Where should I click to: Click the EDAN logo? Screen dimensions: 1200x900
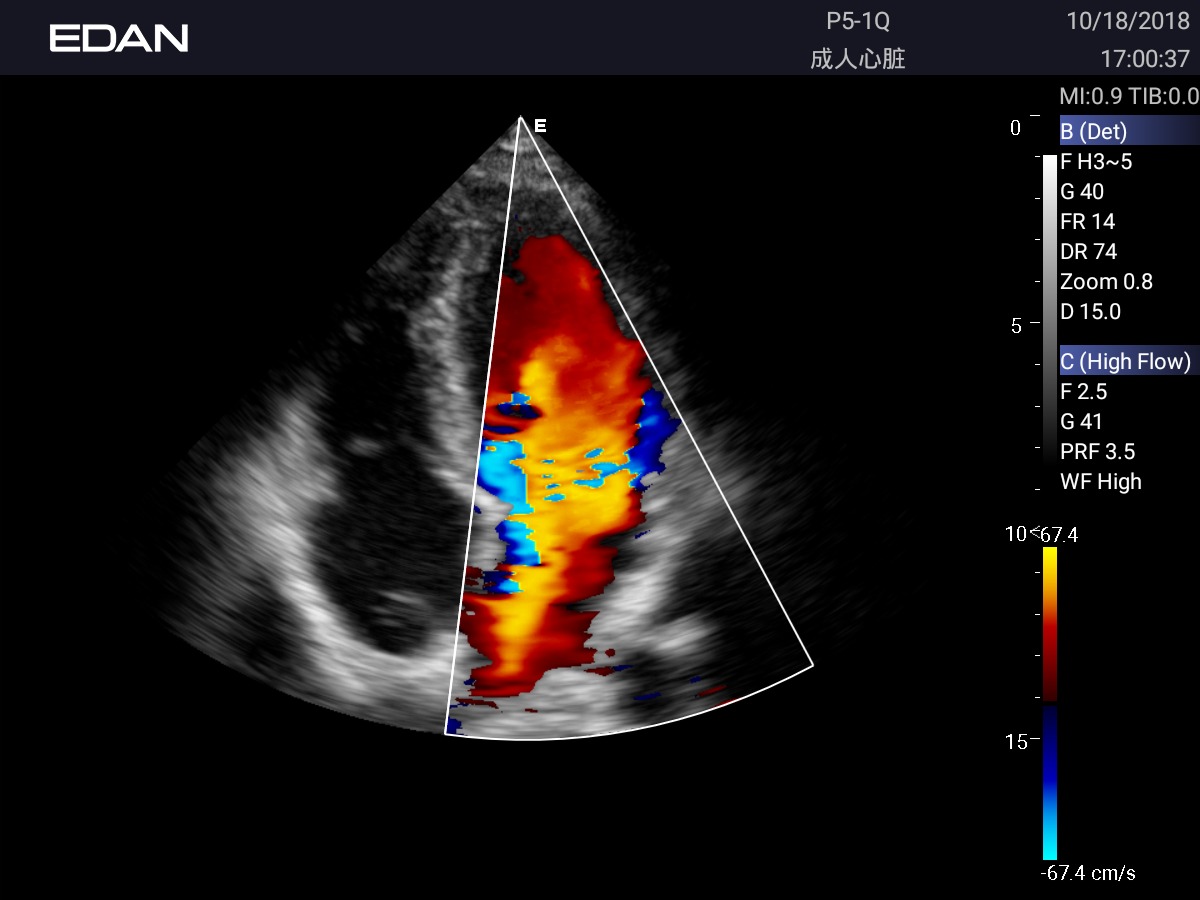119,38
